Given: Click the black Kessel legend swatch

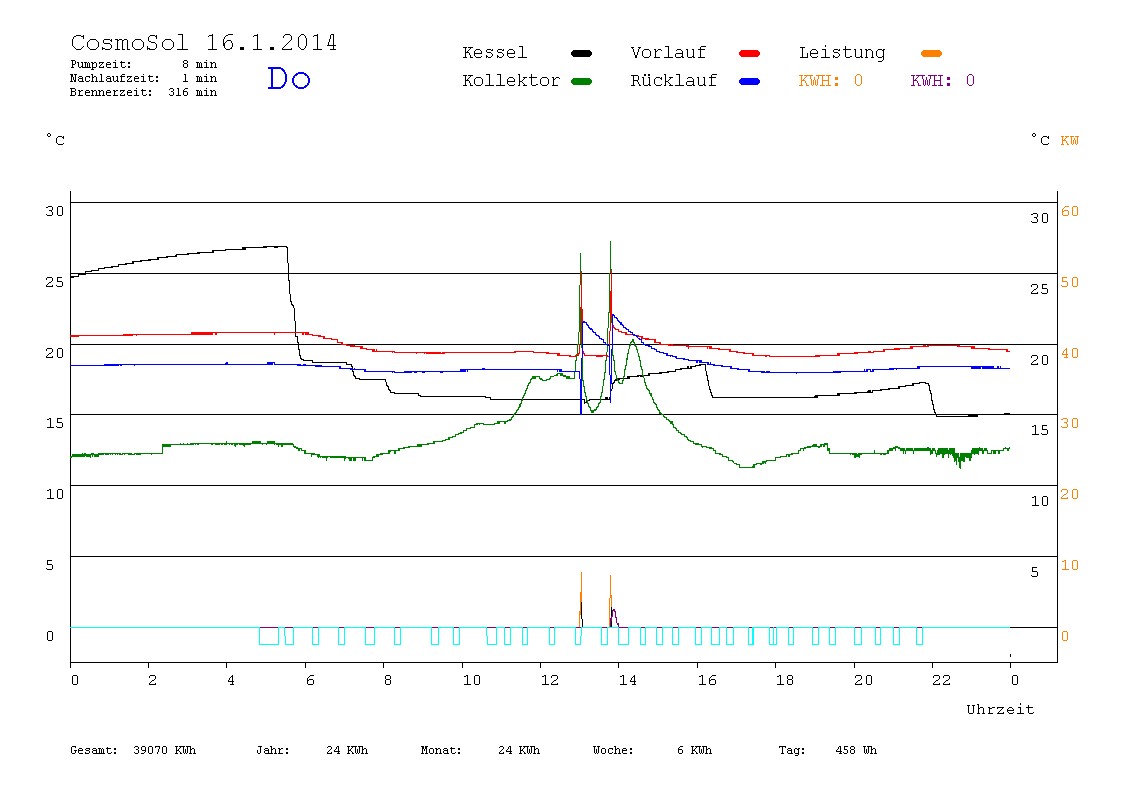Looking at the screenshot, I should click(581, 53).
